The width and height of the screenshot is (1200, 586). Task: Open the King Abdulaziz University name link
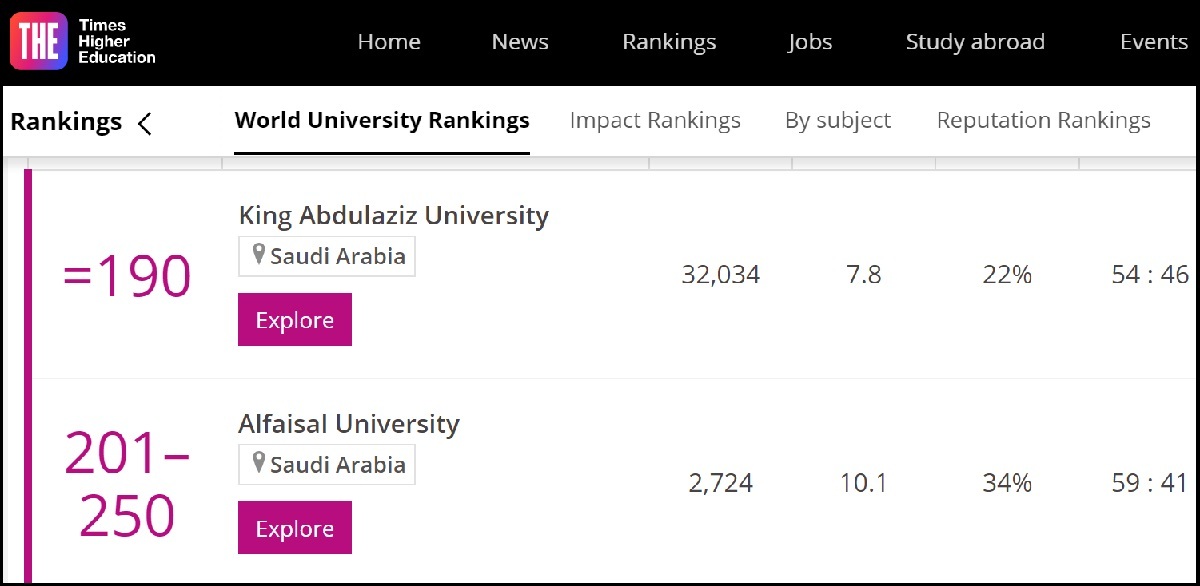pos(393,215)
